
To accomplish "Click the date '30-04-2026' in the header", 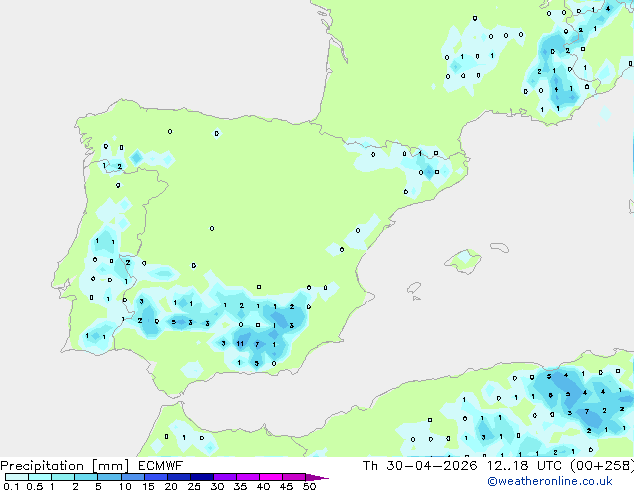I will click(431, 466).
